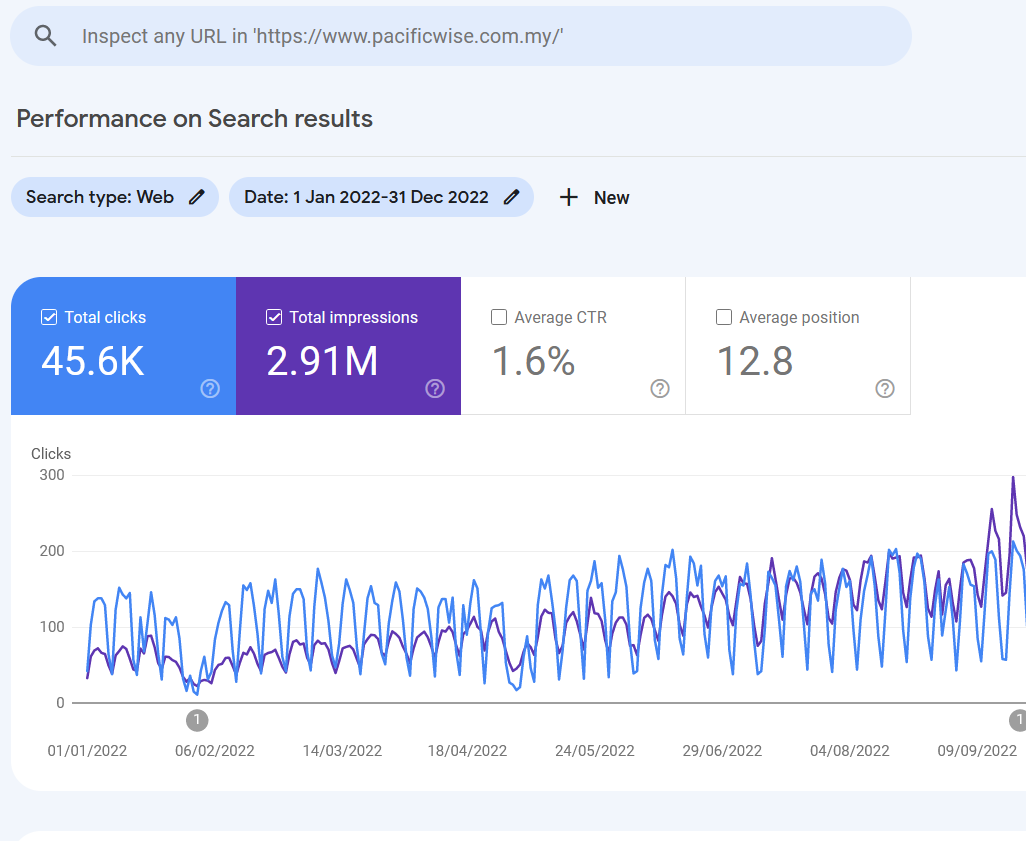Screen dimensions: 1026x841
Task: Uncheck the Total impressions checkbox
Action: tap(274, 317)
